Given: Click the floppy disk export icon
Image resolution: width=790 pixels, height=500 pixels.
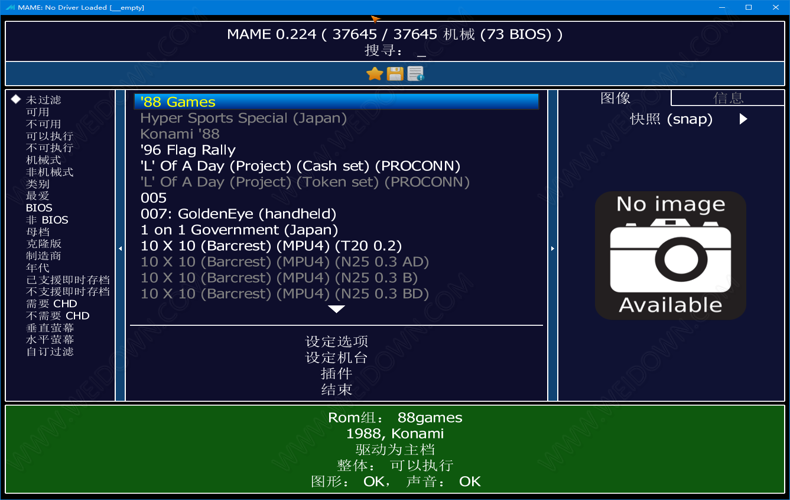Looking at the screenshot, I should 395,74.
